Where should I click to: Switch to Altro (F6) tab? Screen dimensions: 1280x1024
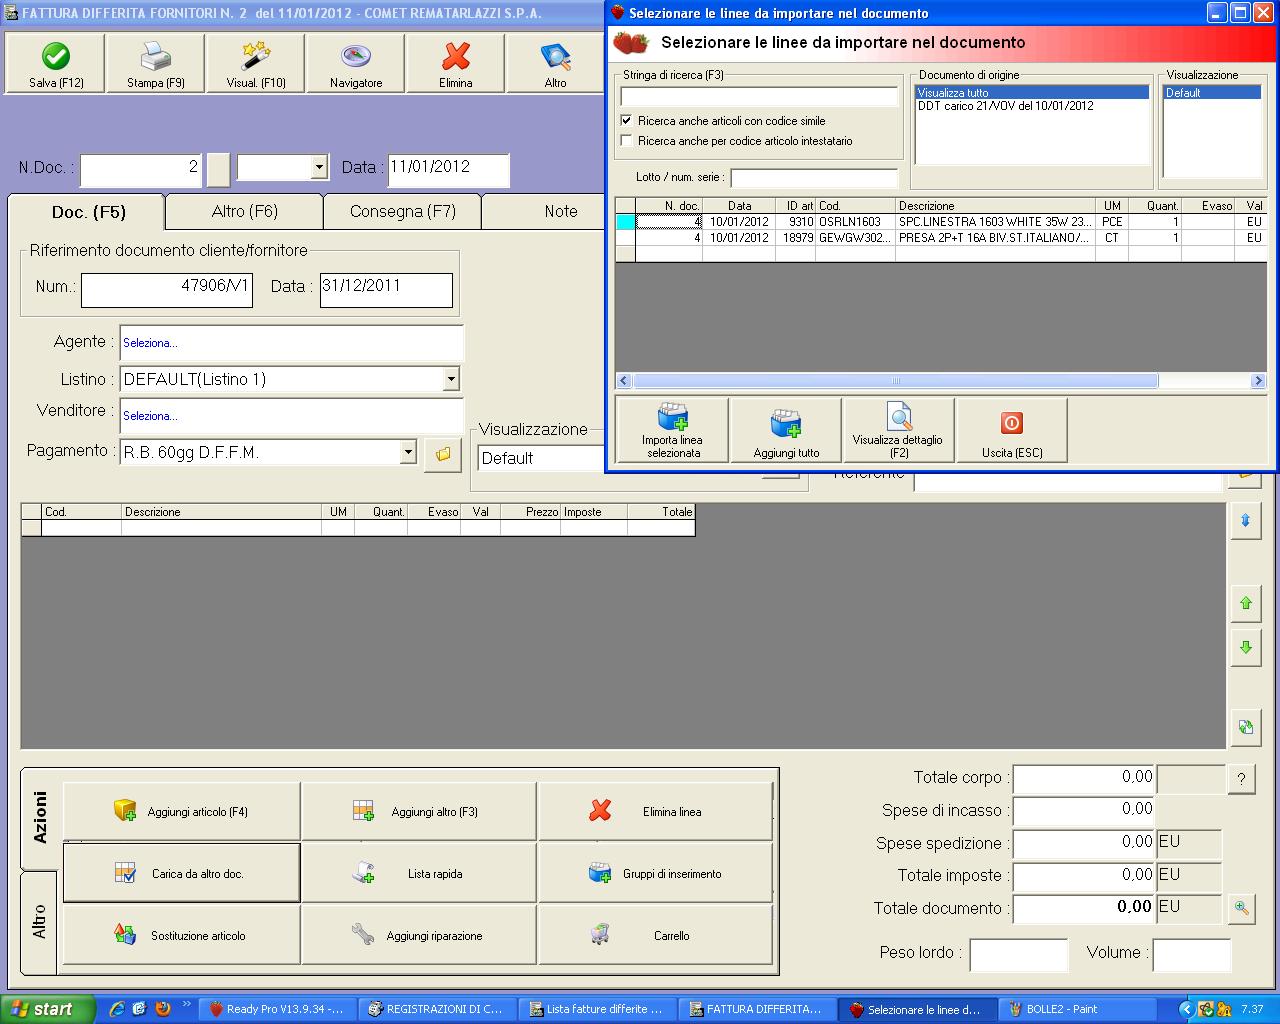245,211
